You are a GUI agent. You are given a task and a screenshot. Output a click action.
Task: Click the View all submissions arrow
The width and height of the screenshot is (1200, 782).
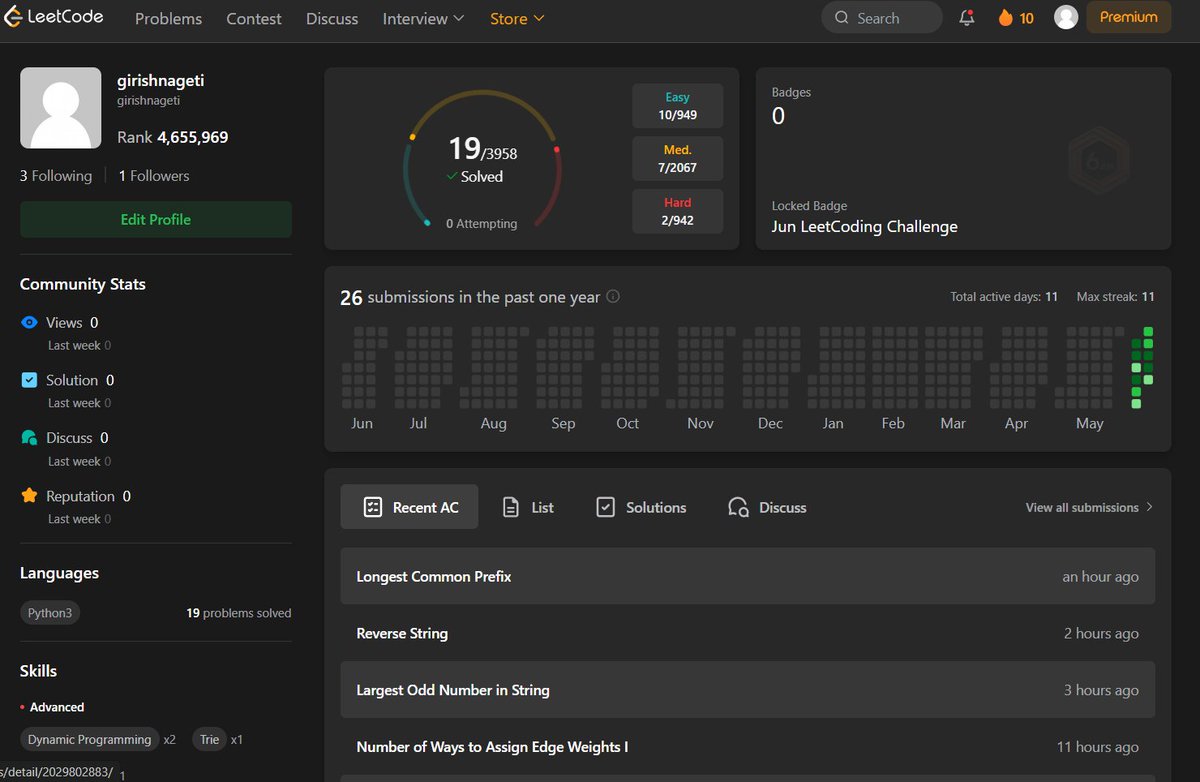pyautogui.click(x=1149, y=507)
